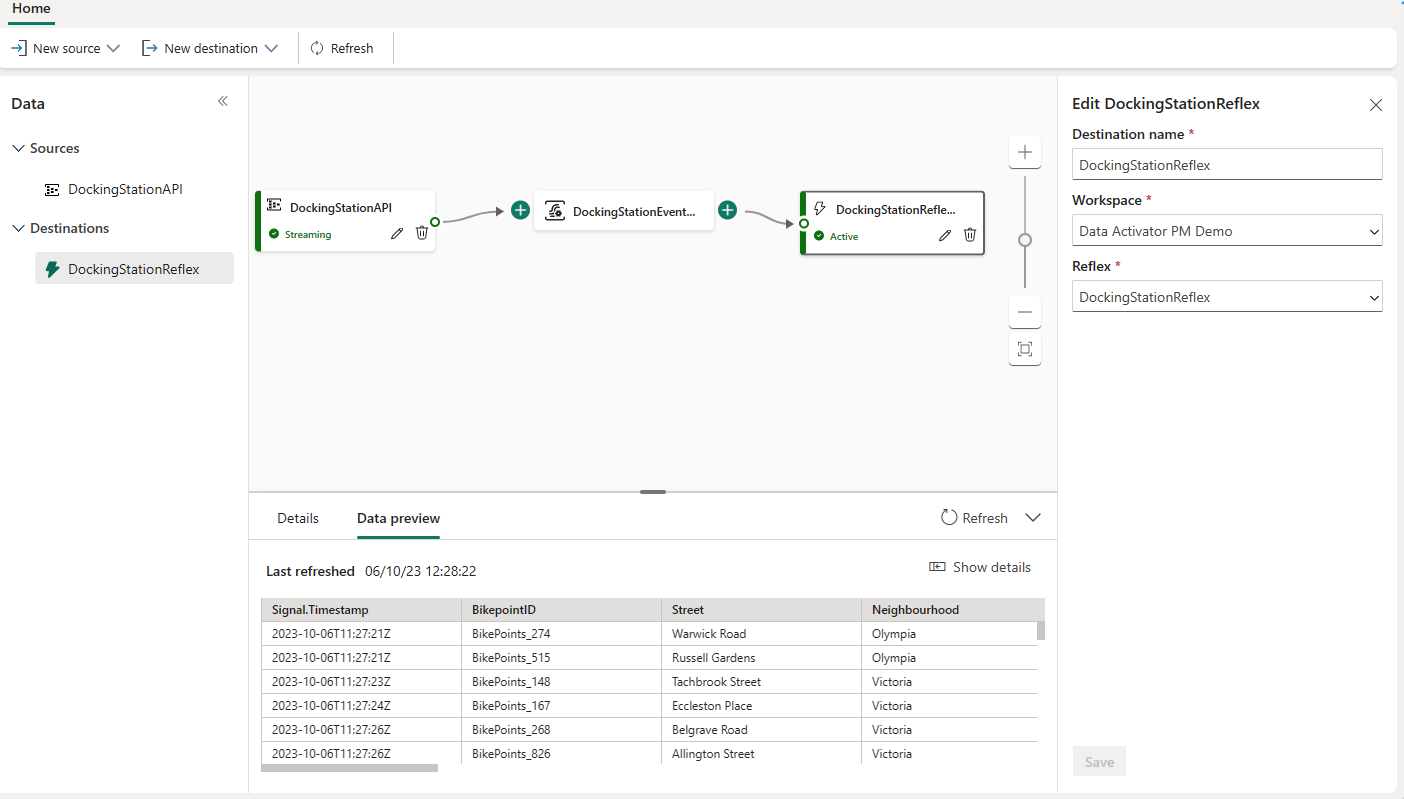The width and height of the screenshot is (1404, 799).
Task: Collapse the Data panel
Action: (x=223, y=101)
